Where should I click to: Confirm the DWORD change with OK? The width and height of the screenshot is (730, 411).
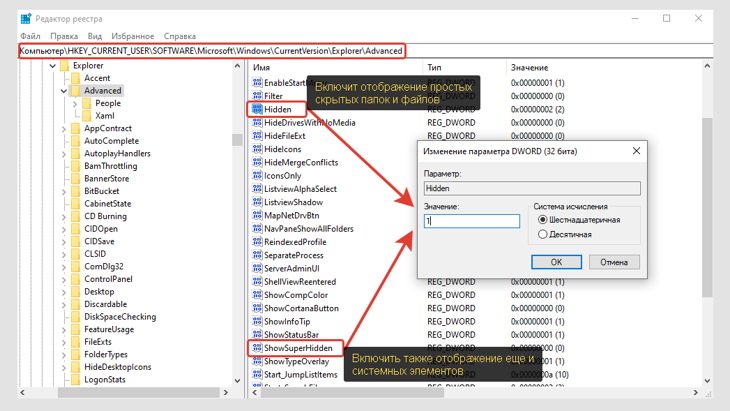coord(556,262)
